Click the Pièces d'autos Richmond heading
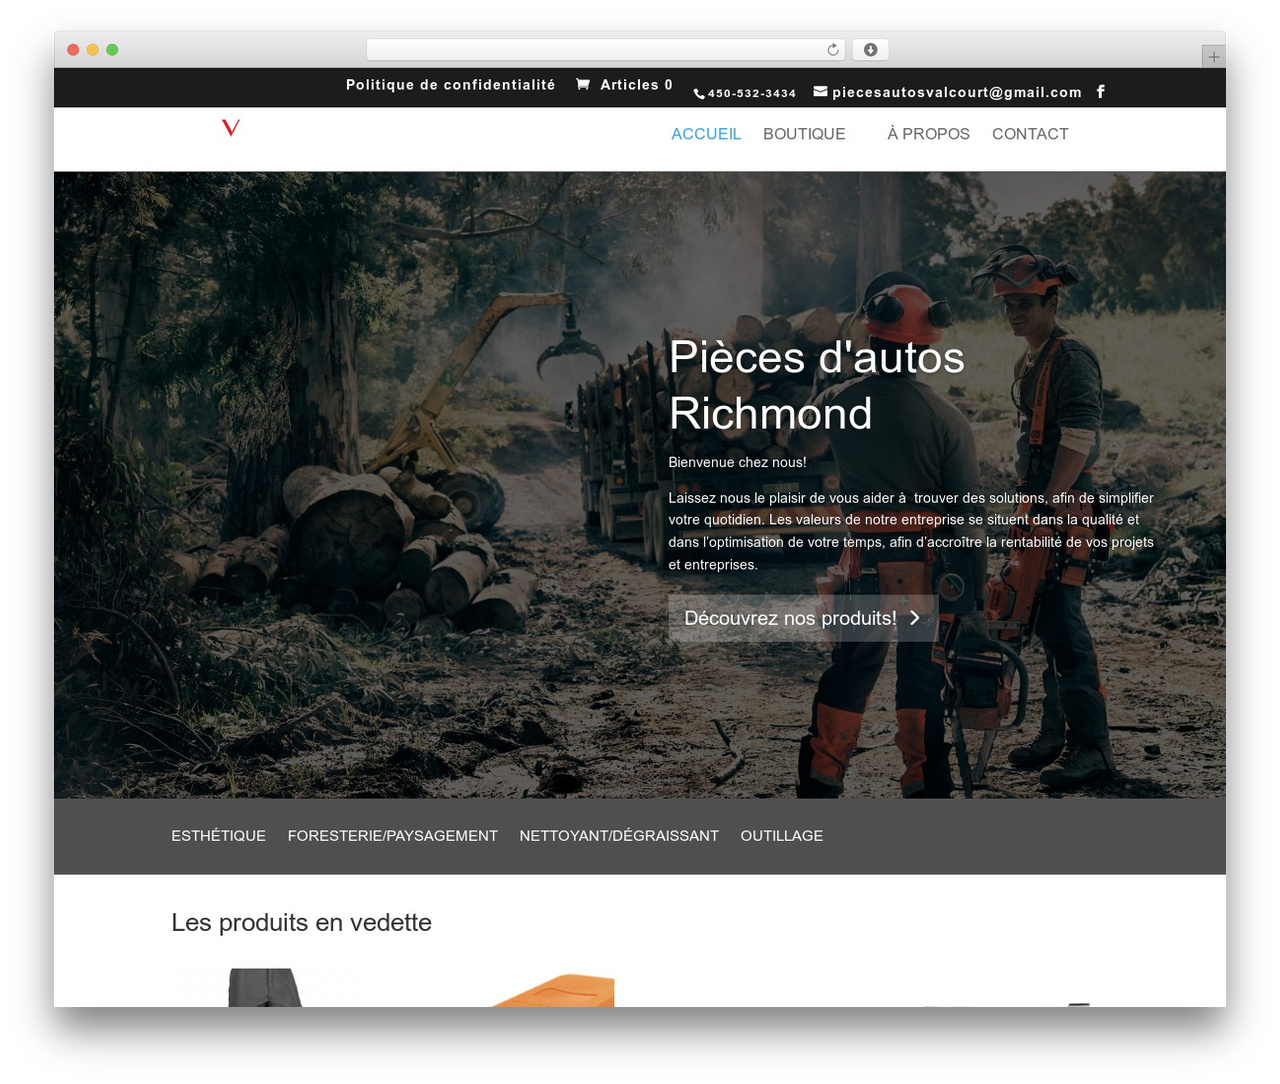 coord(817,385)
